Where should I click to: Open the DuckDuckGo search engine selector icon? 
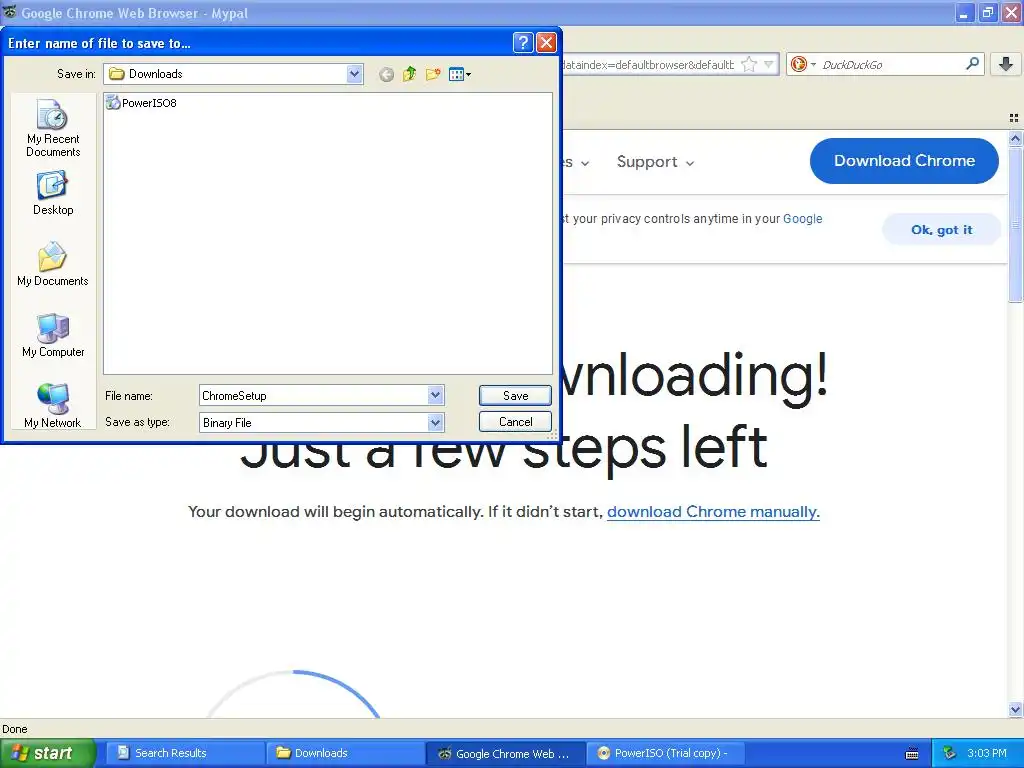tap(803, 64)
